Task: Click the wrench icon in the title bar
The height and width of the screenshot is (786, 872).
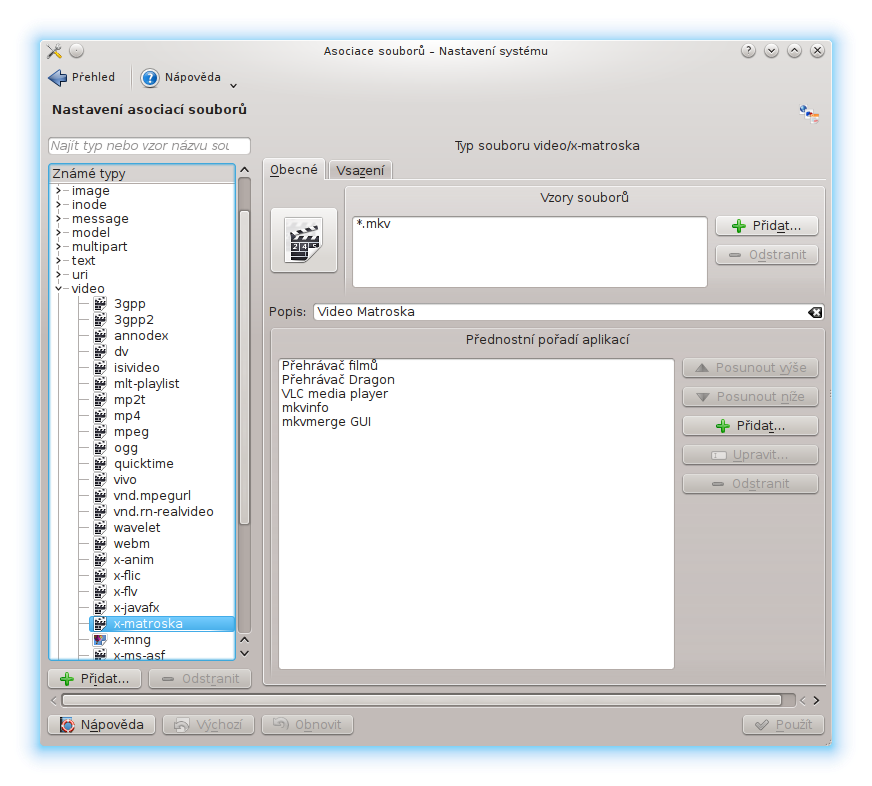Action: (x=55, y=51)
